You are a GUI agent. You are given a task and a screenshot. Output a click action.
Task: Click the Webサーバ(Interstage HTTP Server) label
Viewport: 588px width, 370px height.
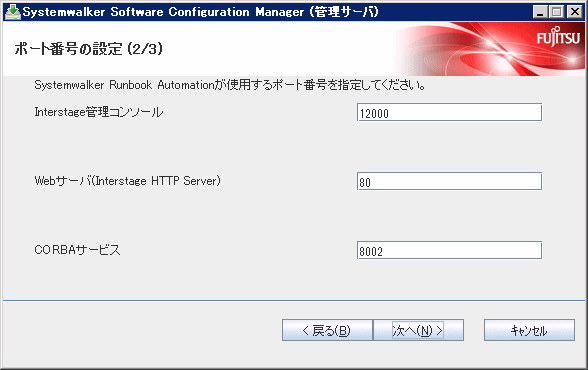coord(128,181)
